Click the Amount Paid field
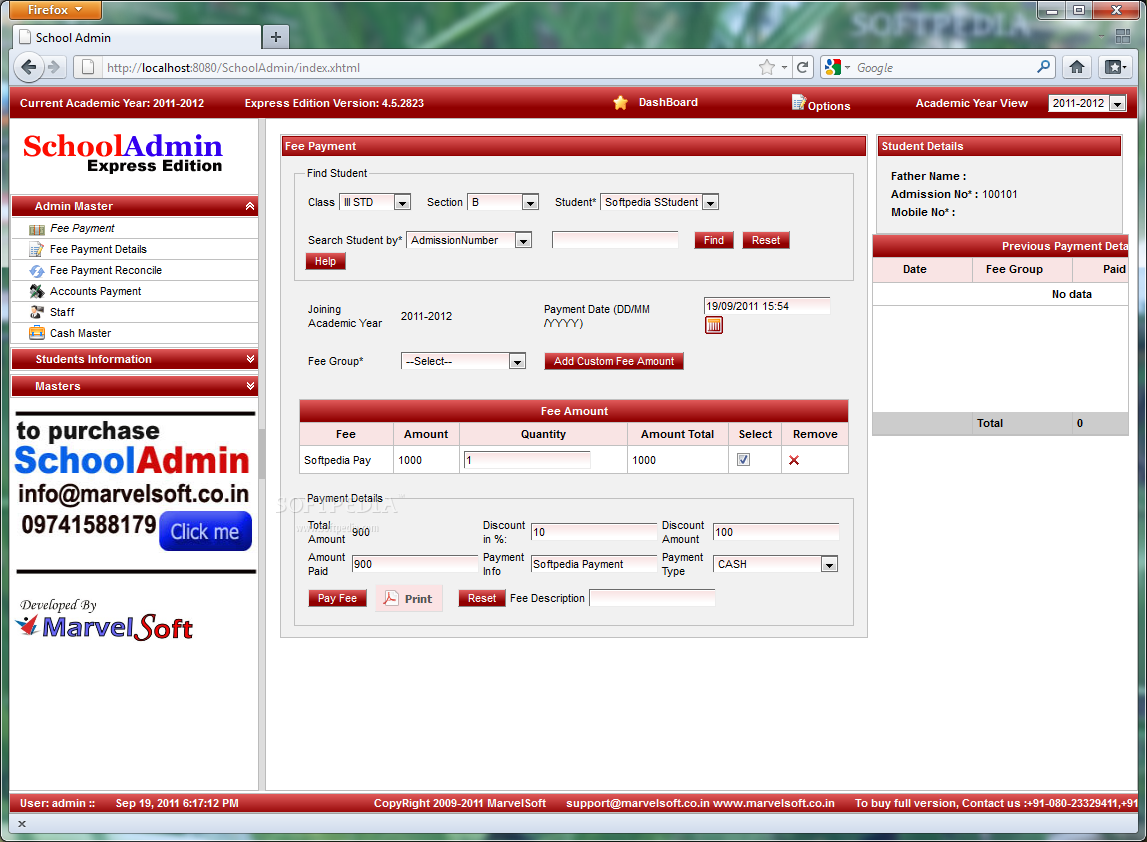The width and height of the screenshot is (1147, 842). pyautogui.click(x=415, y=565)
